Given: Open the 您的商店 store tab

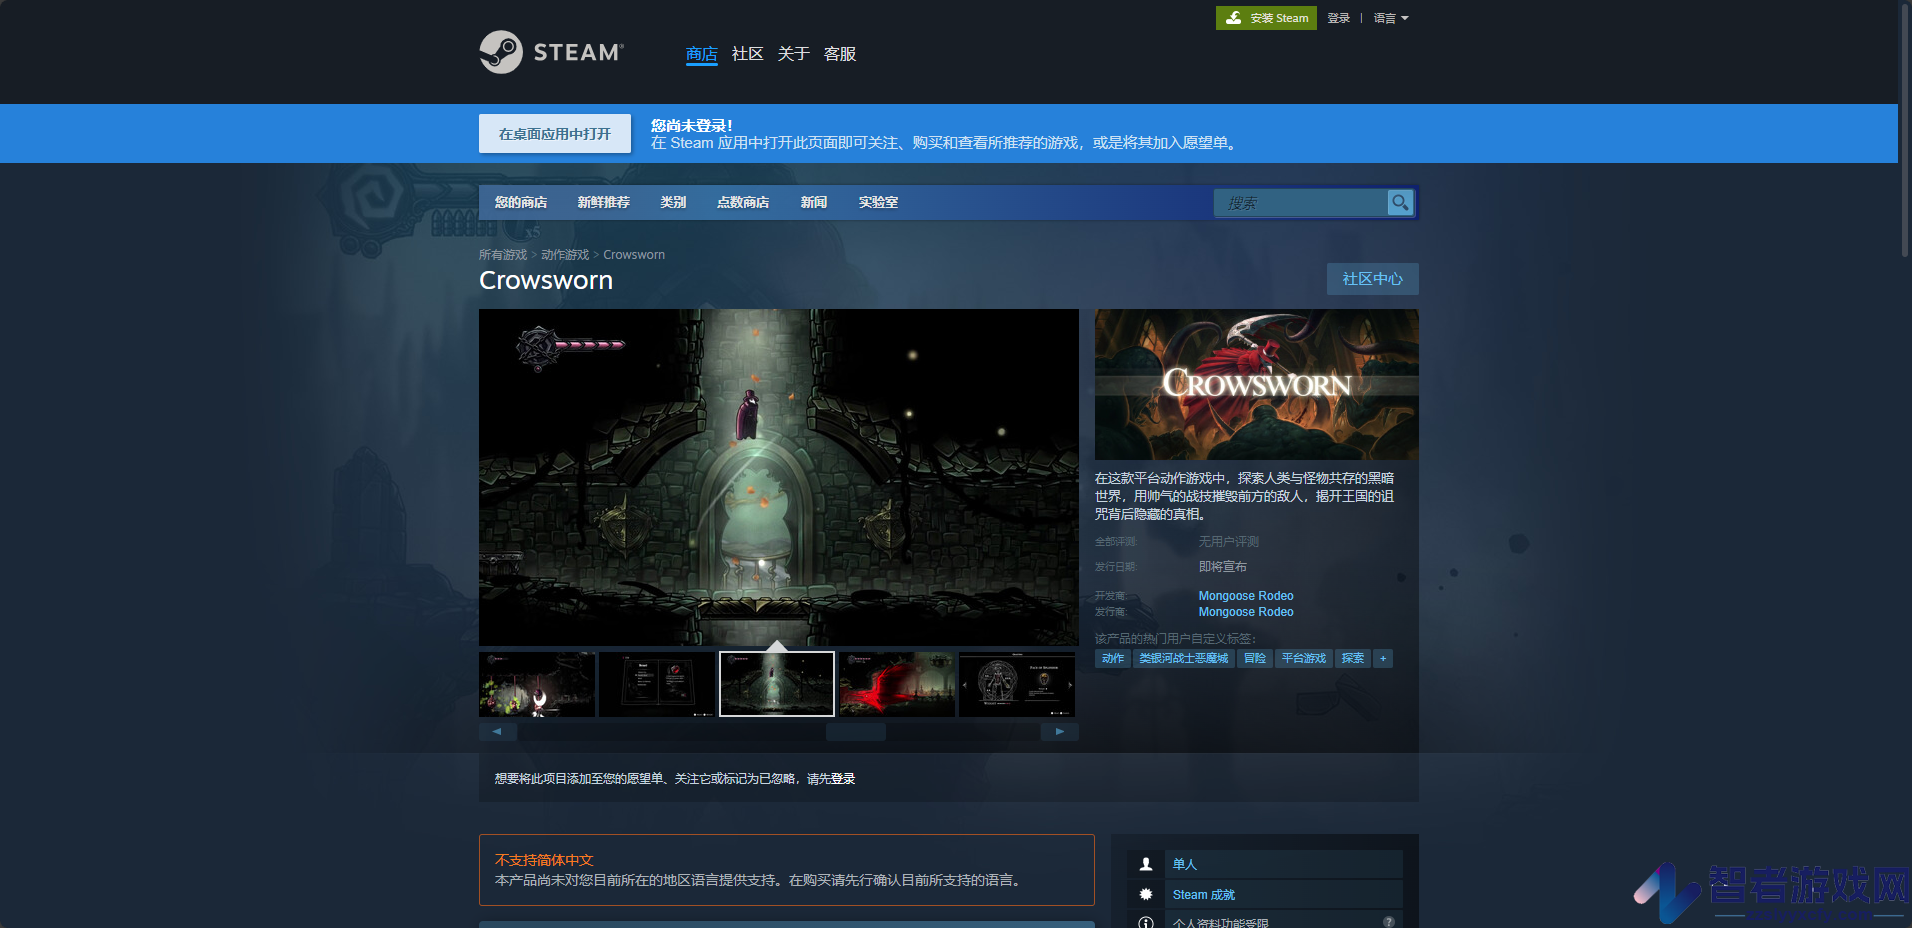Looking at the screenshot, I should coord(521,202).
